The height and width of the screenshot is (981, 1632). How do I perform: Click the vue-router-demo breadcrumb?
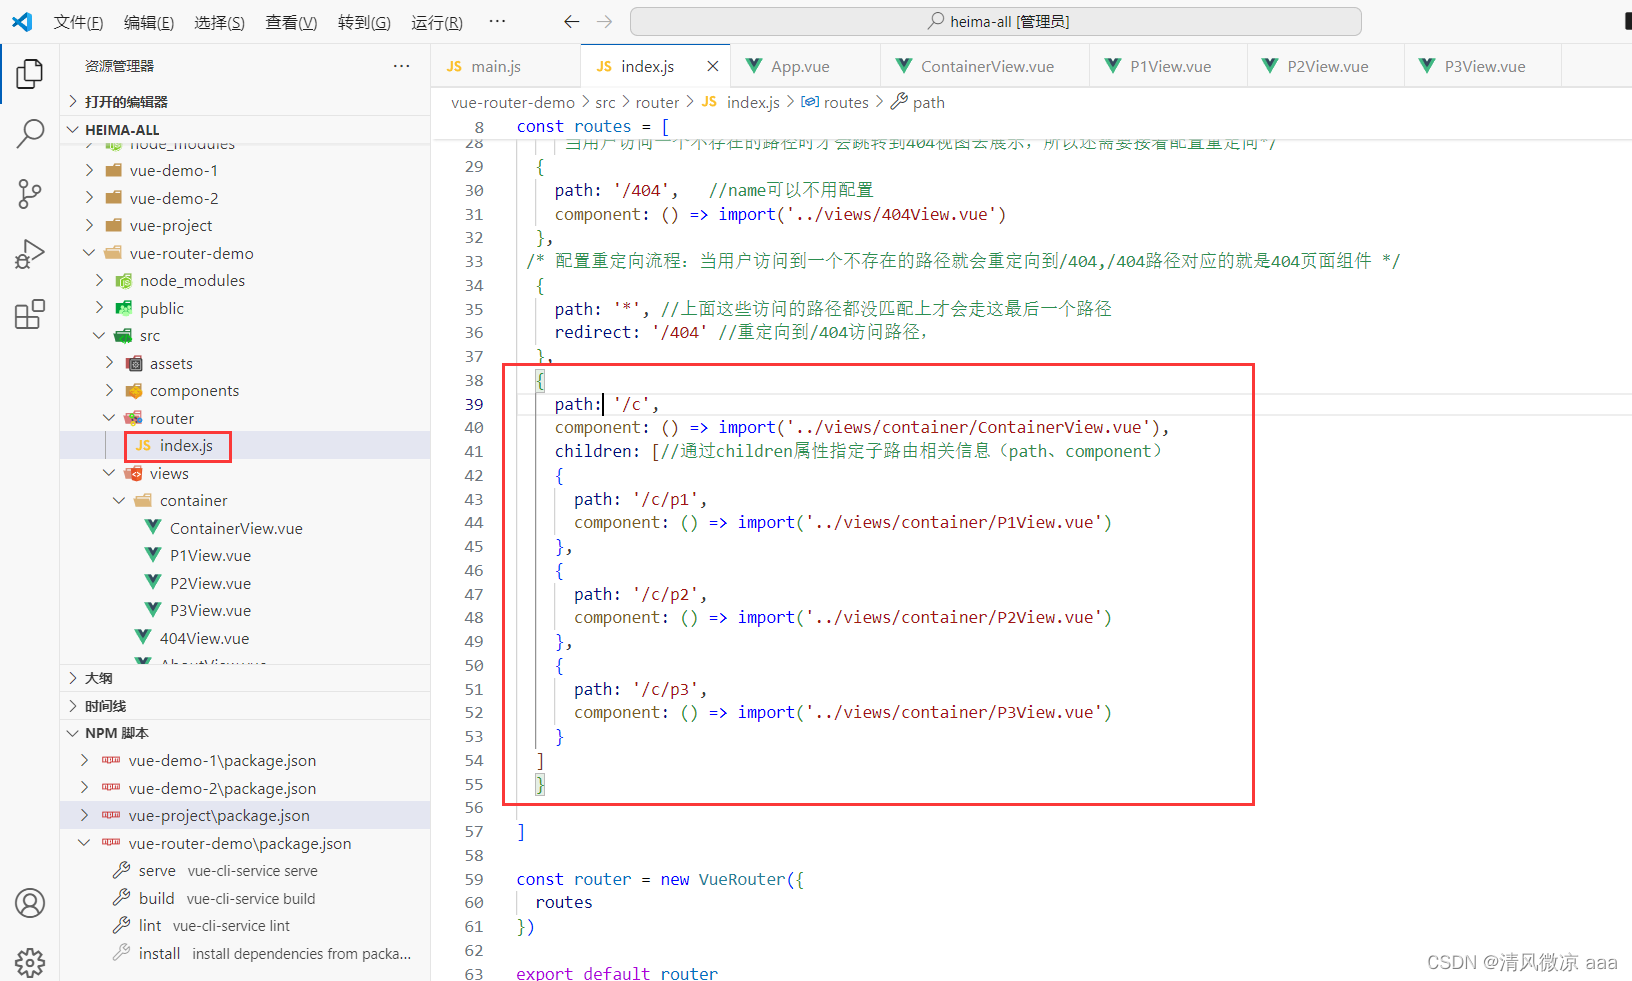pos(513,102)
